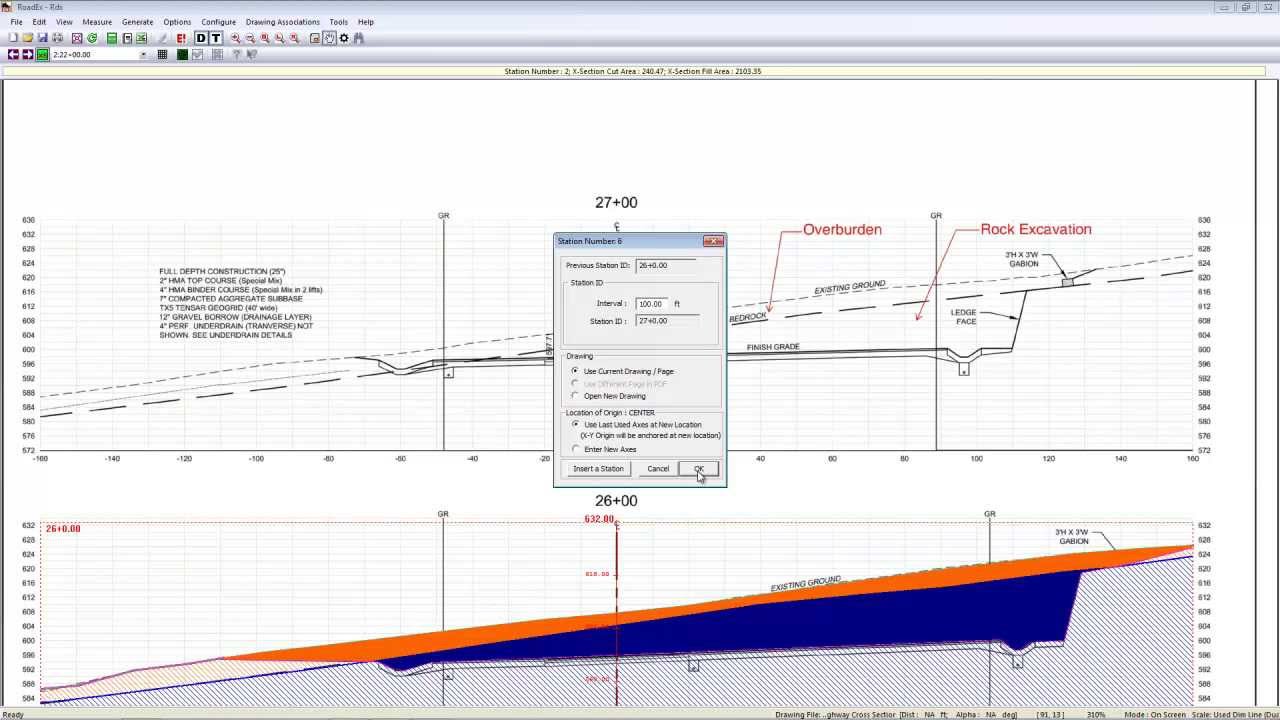
Task: Click the Overburden red label
Action: click(x=842, y=229)
